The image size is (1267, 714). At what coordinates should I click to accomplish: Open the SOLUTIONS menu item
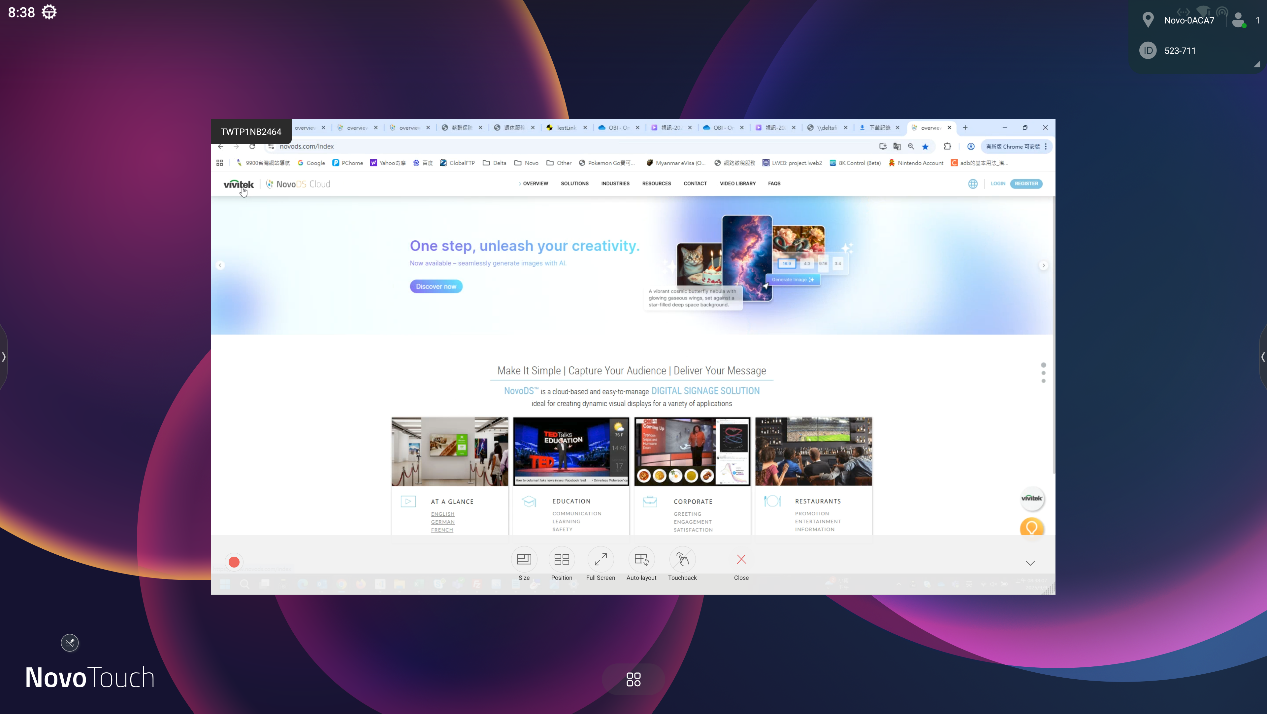[575, 184]
